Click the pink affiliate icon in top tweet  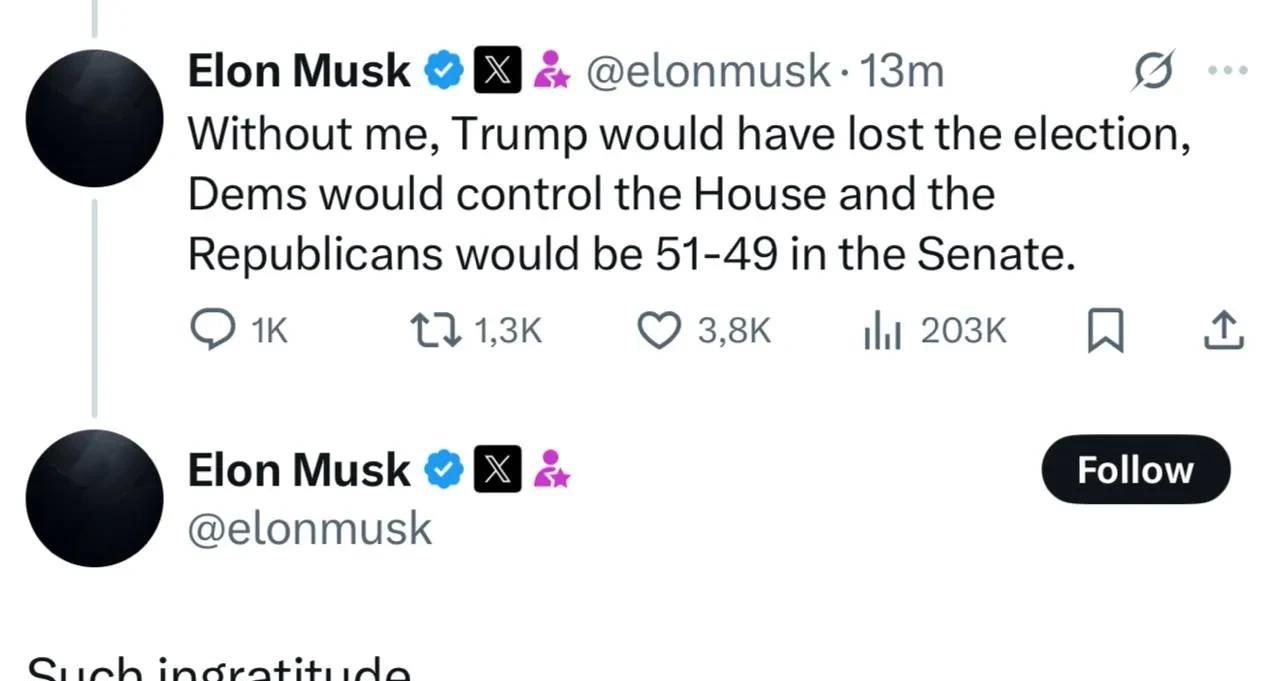pyautogui.click(x=551, y=71)
